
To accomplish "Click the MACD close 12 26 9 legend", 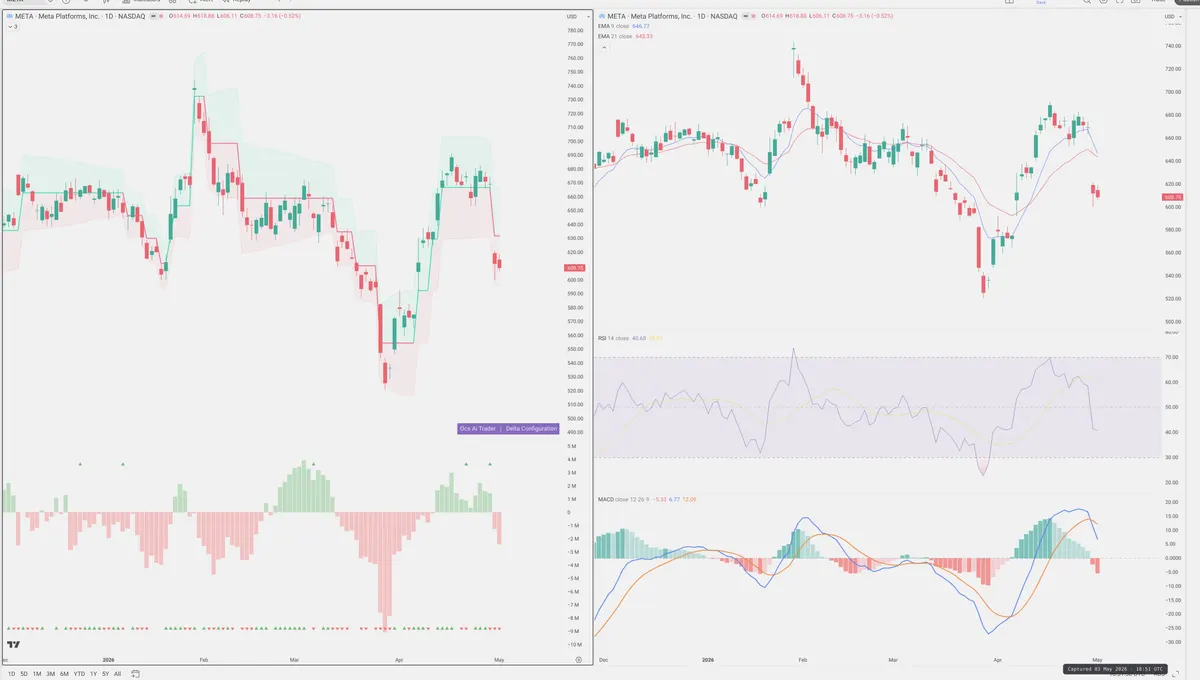I will point(624,498).
